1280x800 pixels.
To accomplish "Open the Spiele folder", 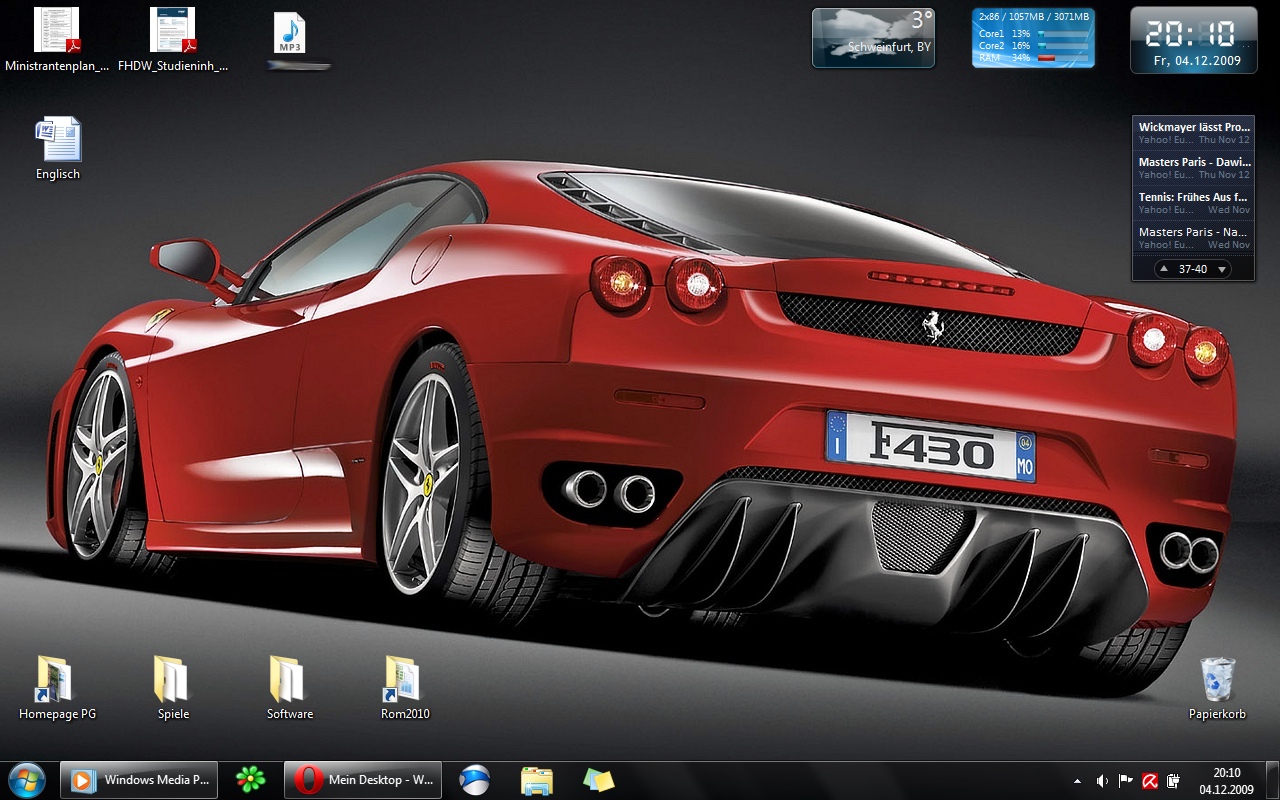I will tap(173, 680).
